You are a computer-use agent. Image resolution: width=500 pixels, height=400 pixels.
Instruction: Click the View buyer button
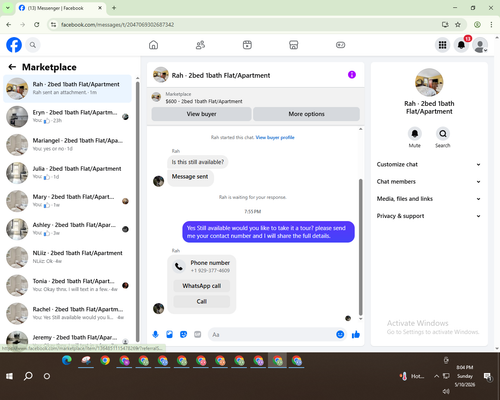201,114
